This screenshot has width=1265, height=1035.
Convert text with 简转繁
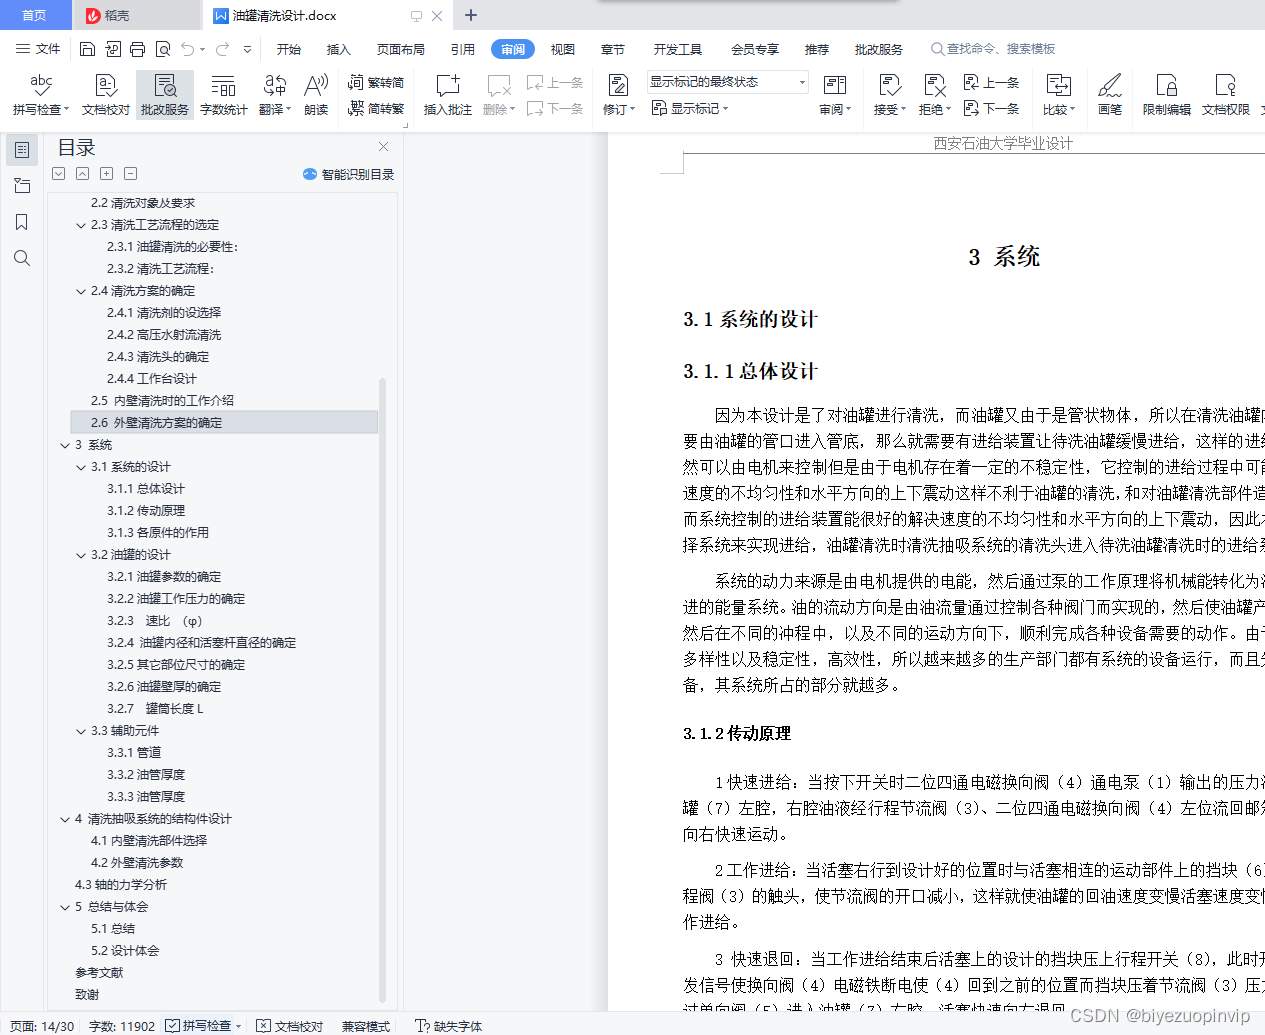coord(376,108)
